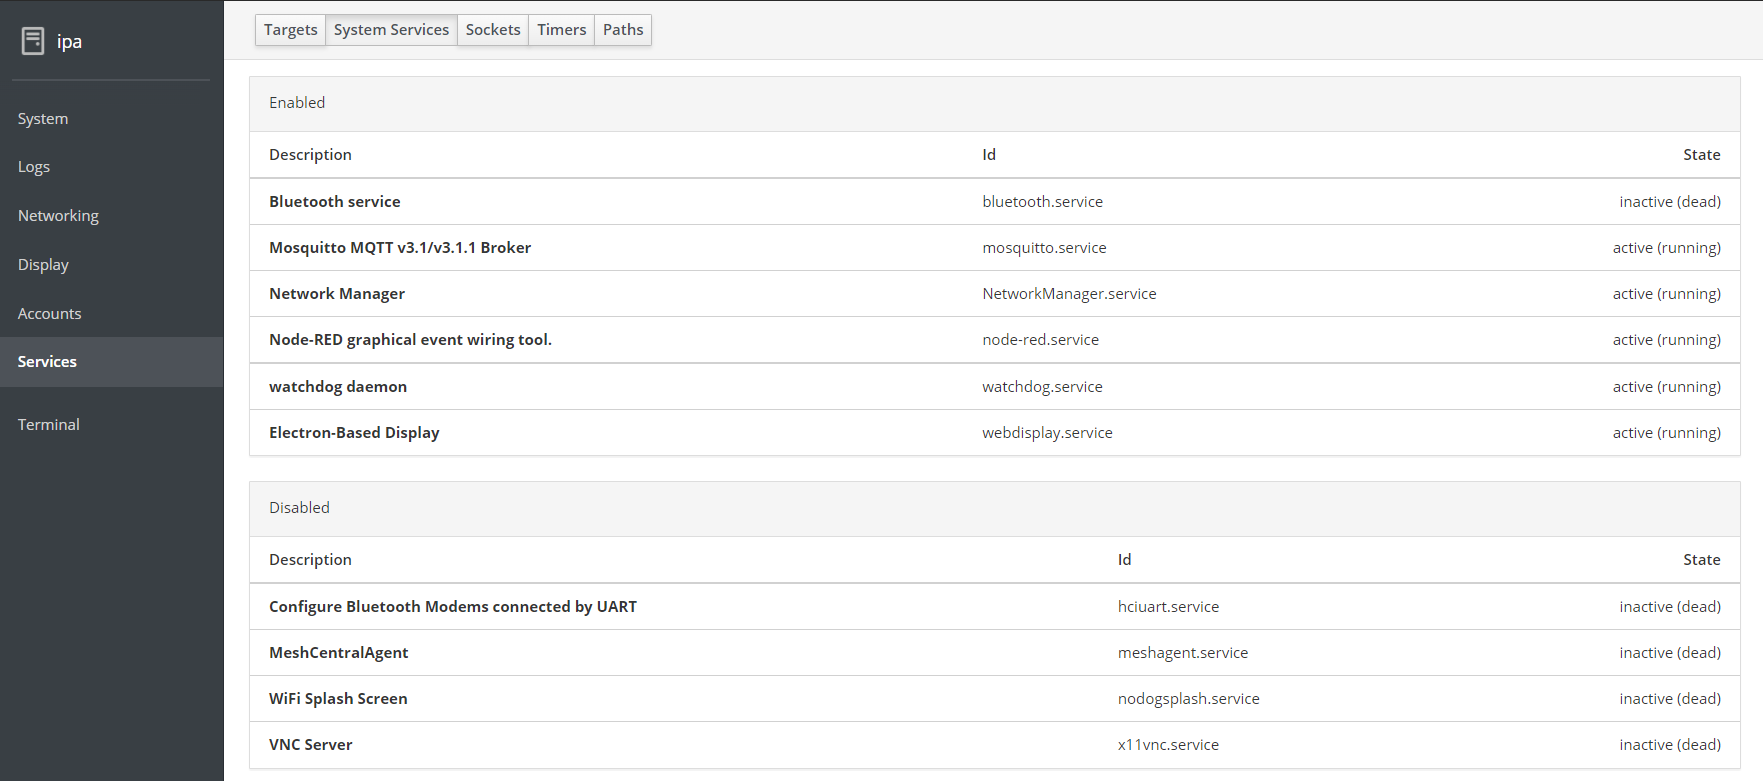
Task: Open Accounts in the sidebar
Action: 50,314
